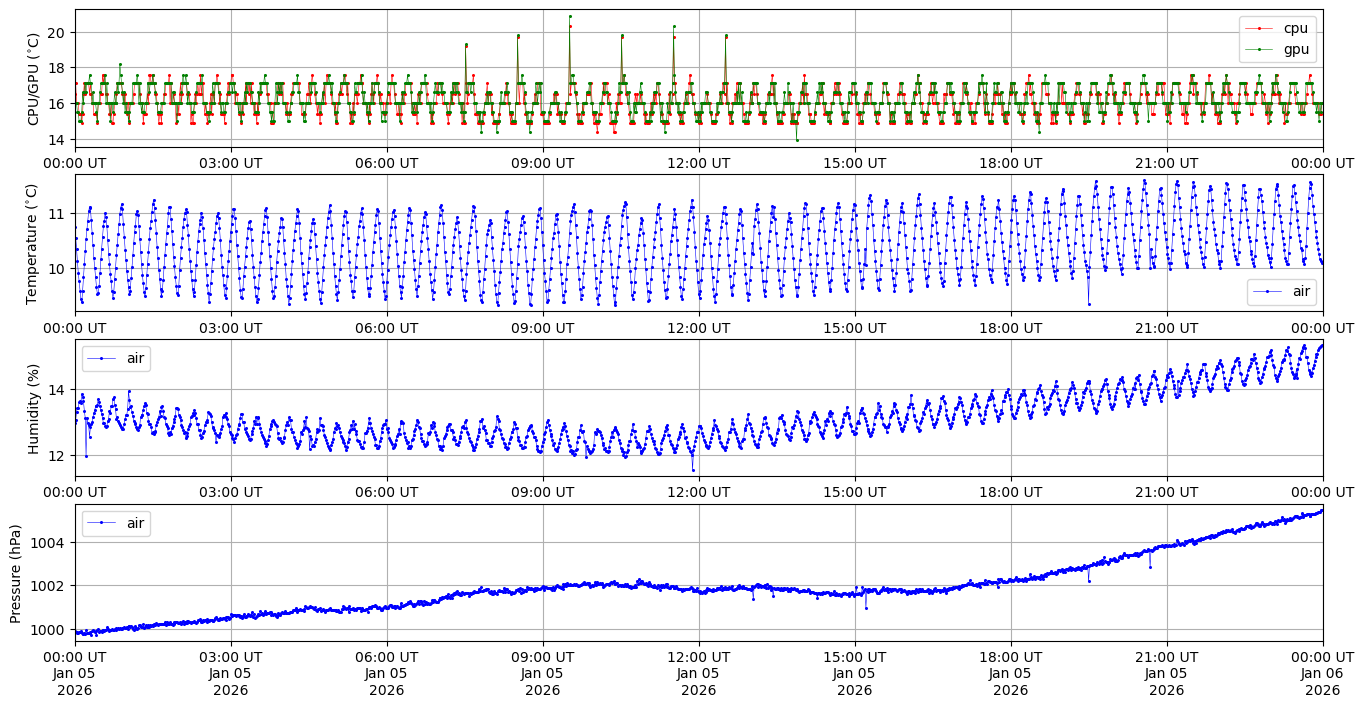Click the CPU/GPU (°C) y-axis label
Screen dimensions: 1364x707
point(33,79)
